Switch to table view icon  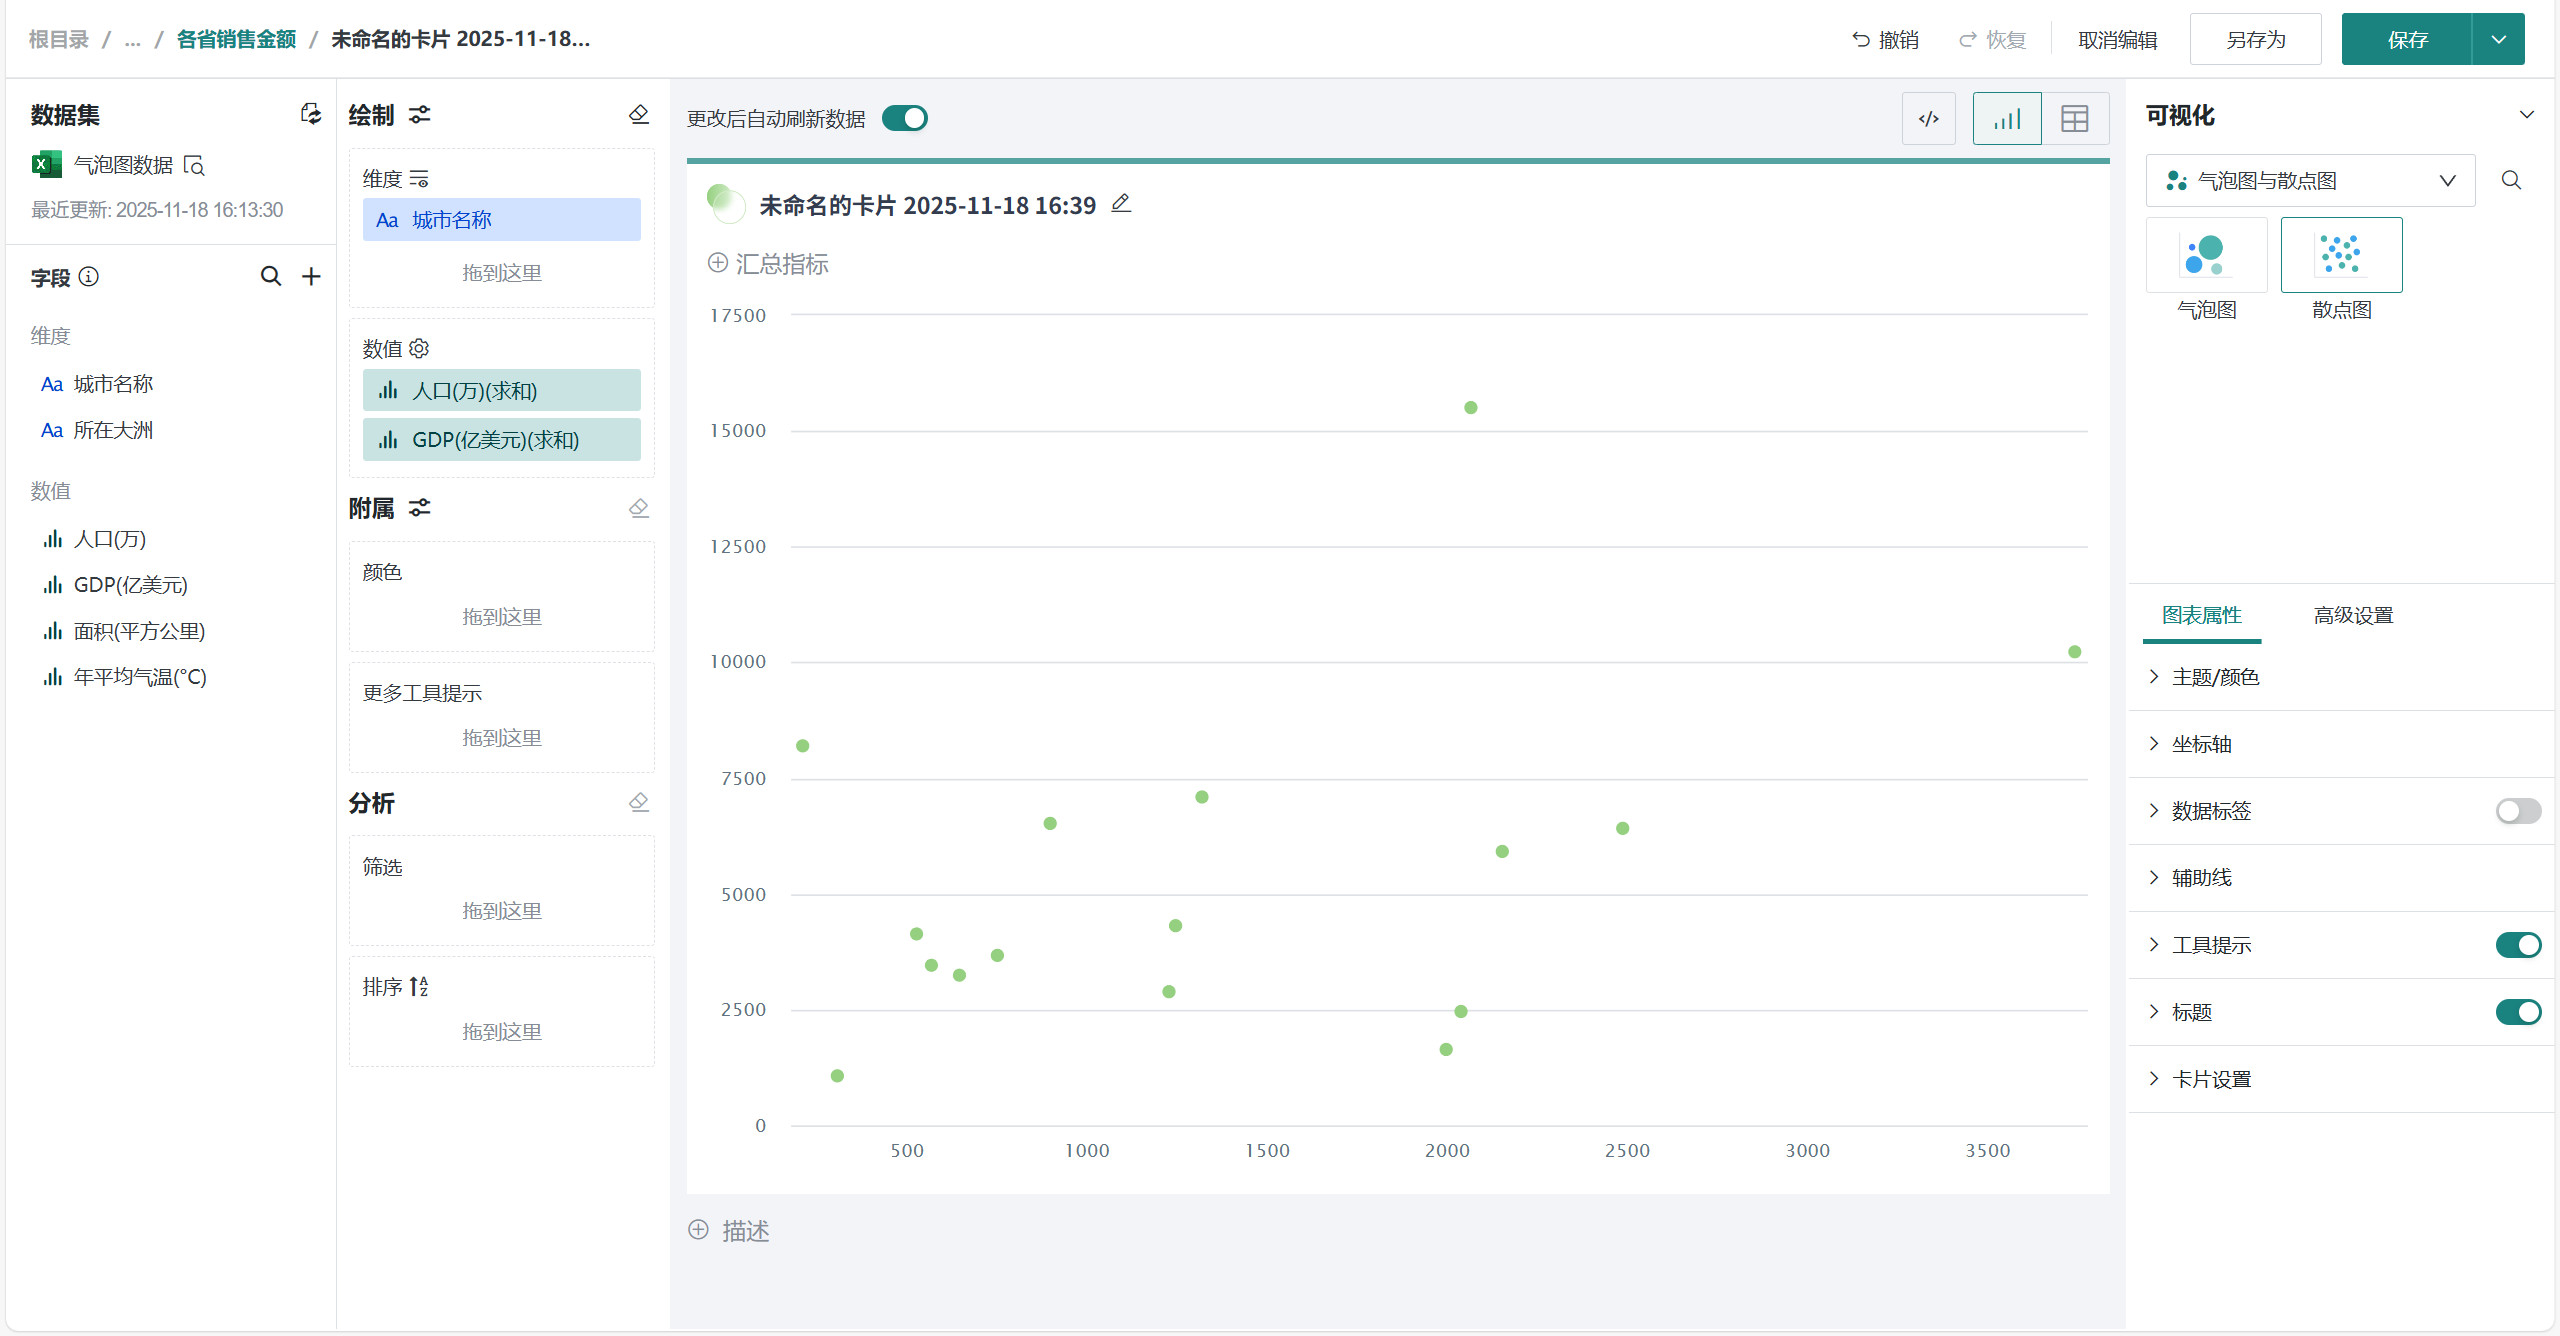pos(2075,119)
